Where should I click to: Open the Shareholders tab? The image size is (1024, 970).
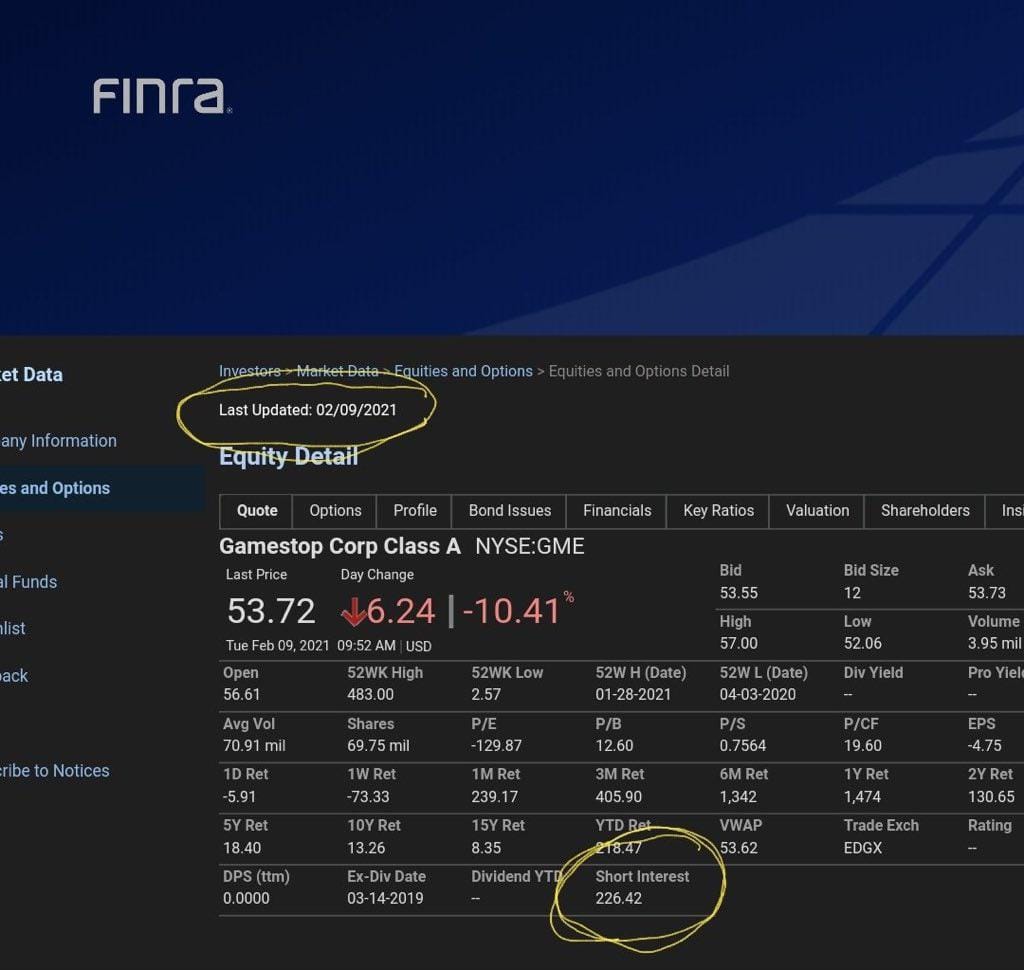point(925,511)
